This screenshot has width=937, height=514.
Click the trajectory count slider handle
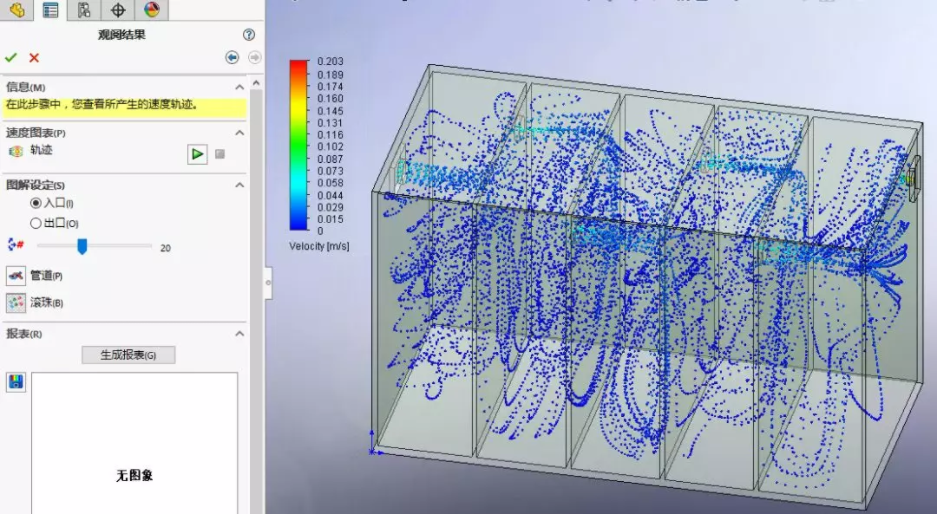pos(82,246)
